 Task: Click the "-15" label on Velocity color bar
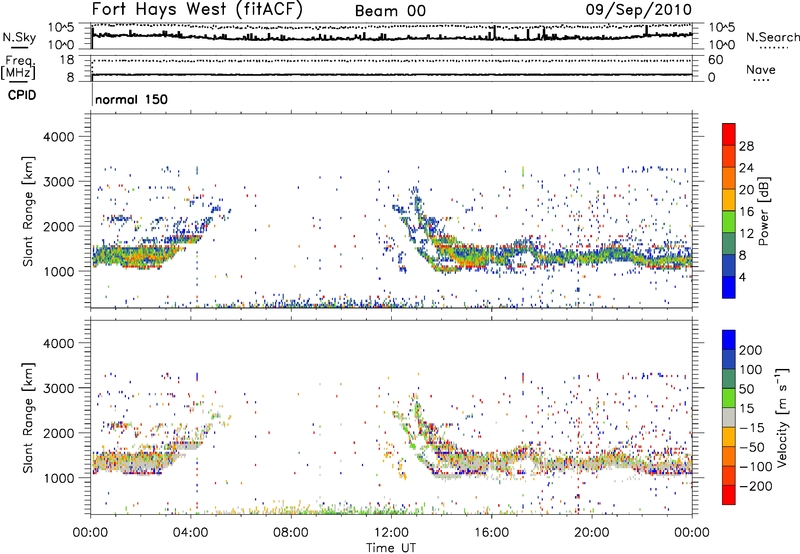[x=752, y=428]
